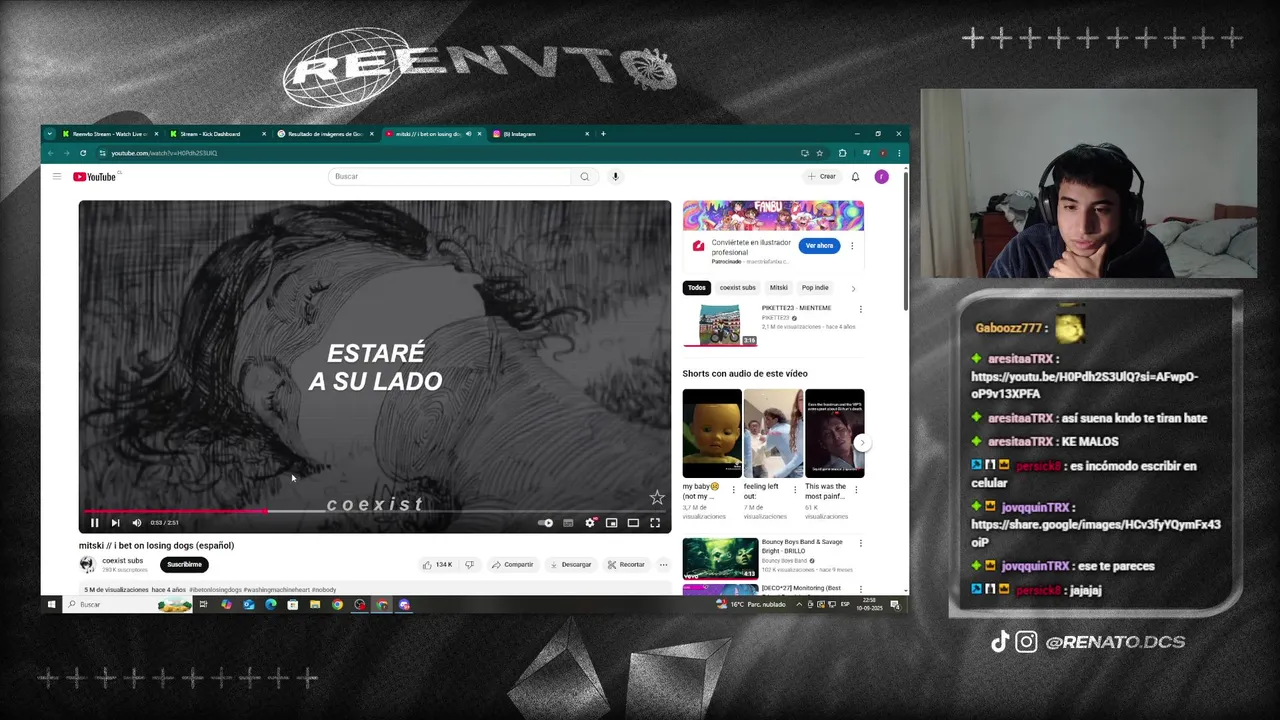Skip to the next video
The image size is (1280, 720).
click(115, 522)
